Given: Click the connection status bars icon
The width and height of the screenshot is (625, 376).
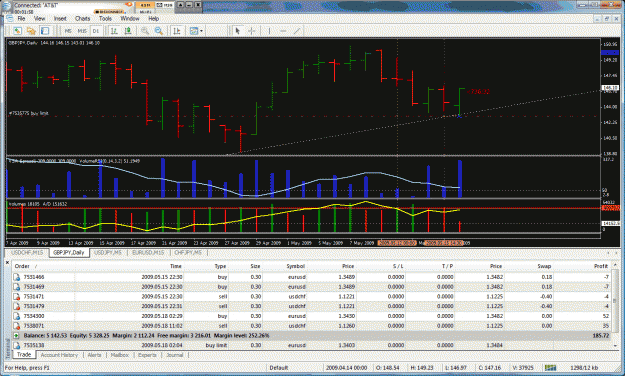Looking at the screenshot, I should [x=551, y=368].
